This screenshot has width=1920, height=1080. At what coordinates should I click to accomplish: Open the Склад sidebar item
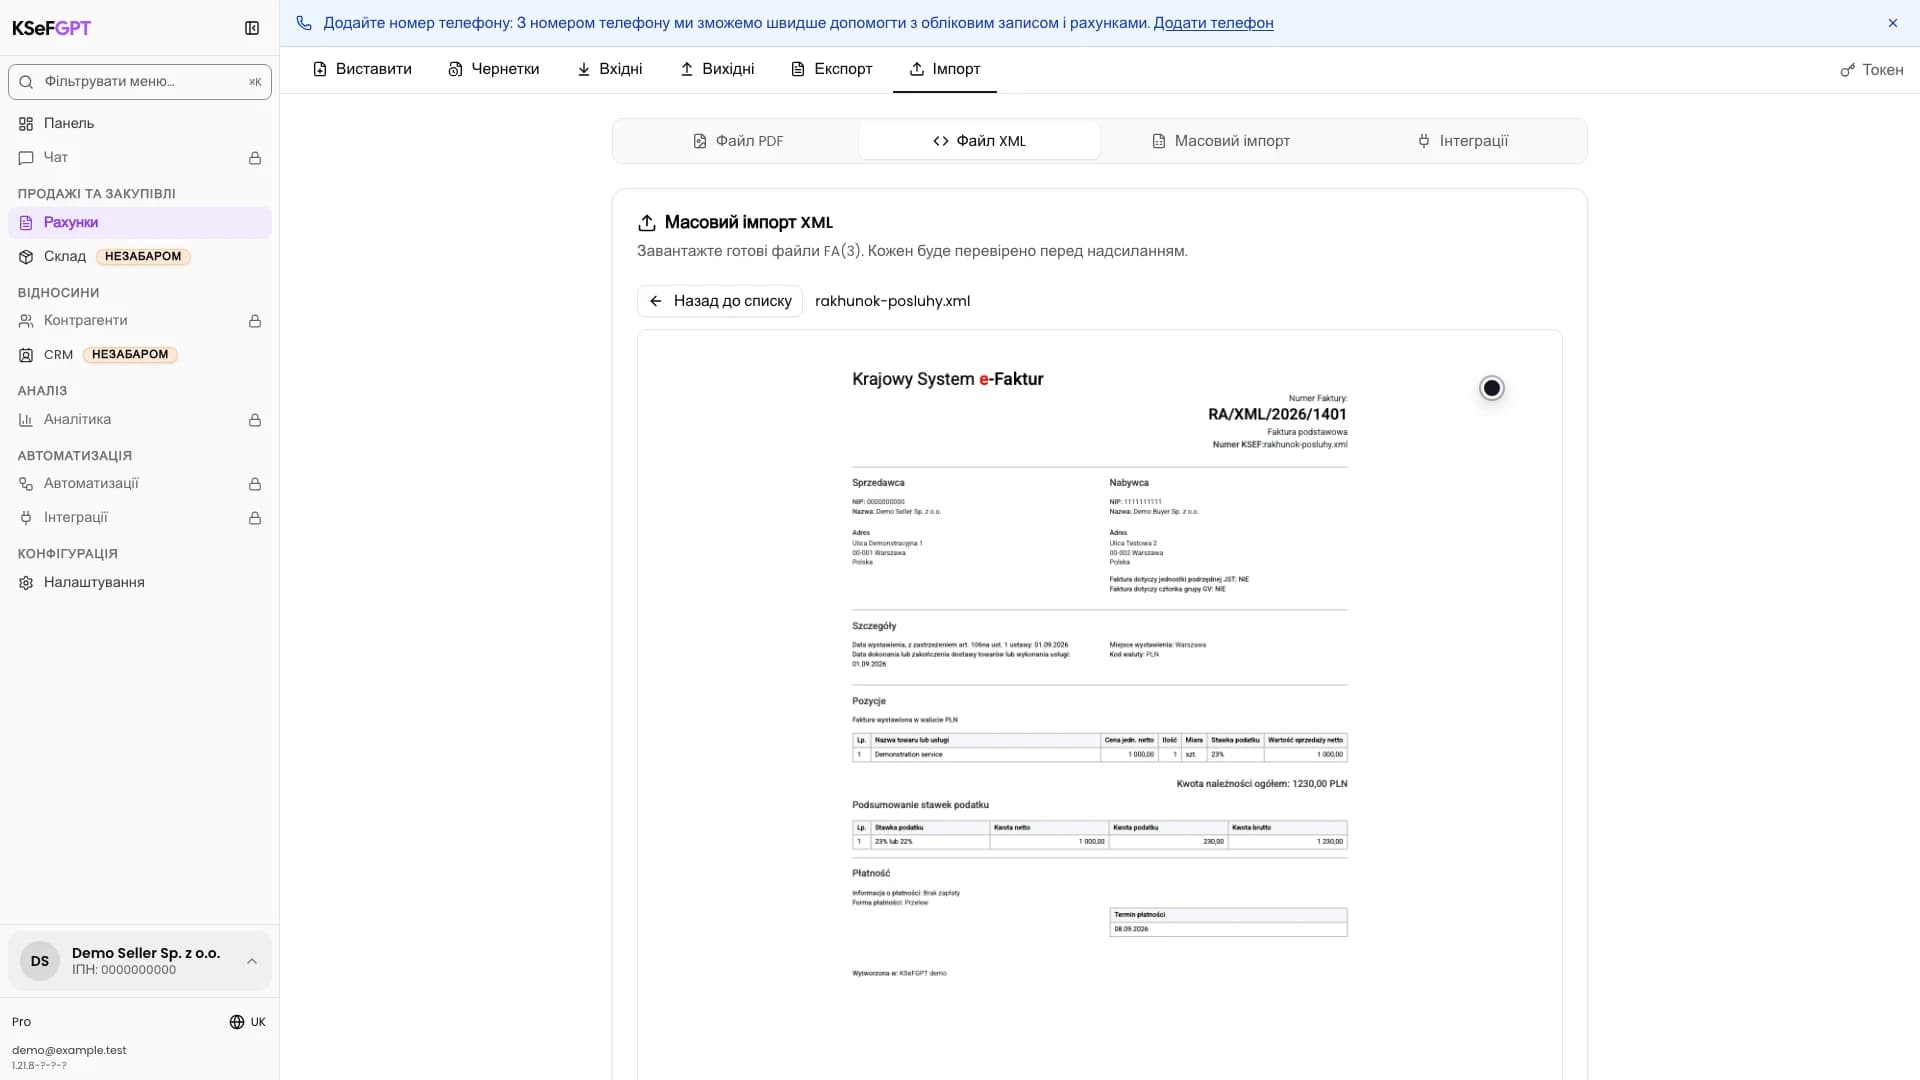pos(140,256)
